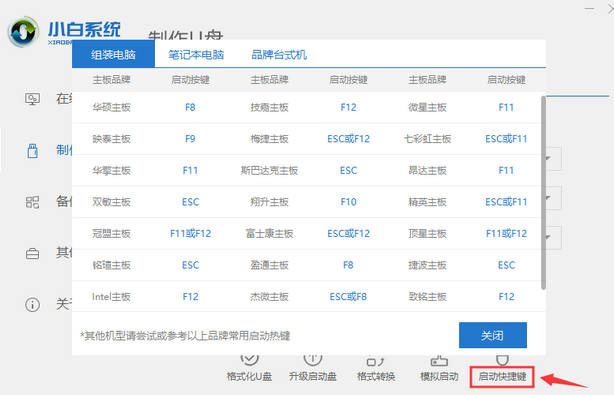This screenshot has width=614, height=395.
Task: Click the 模拟启动 label
Action: click(439, 377)
